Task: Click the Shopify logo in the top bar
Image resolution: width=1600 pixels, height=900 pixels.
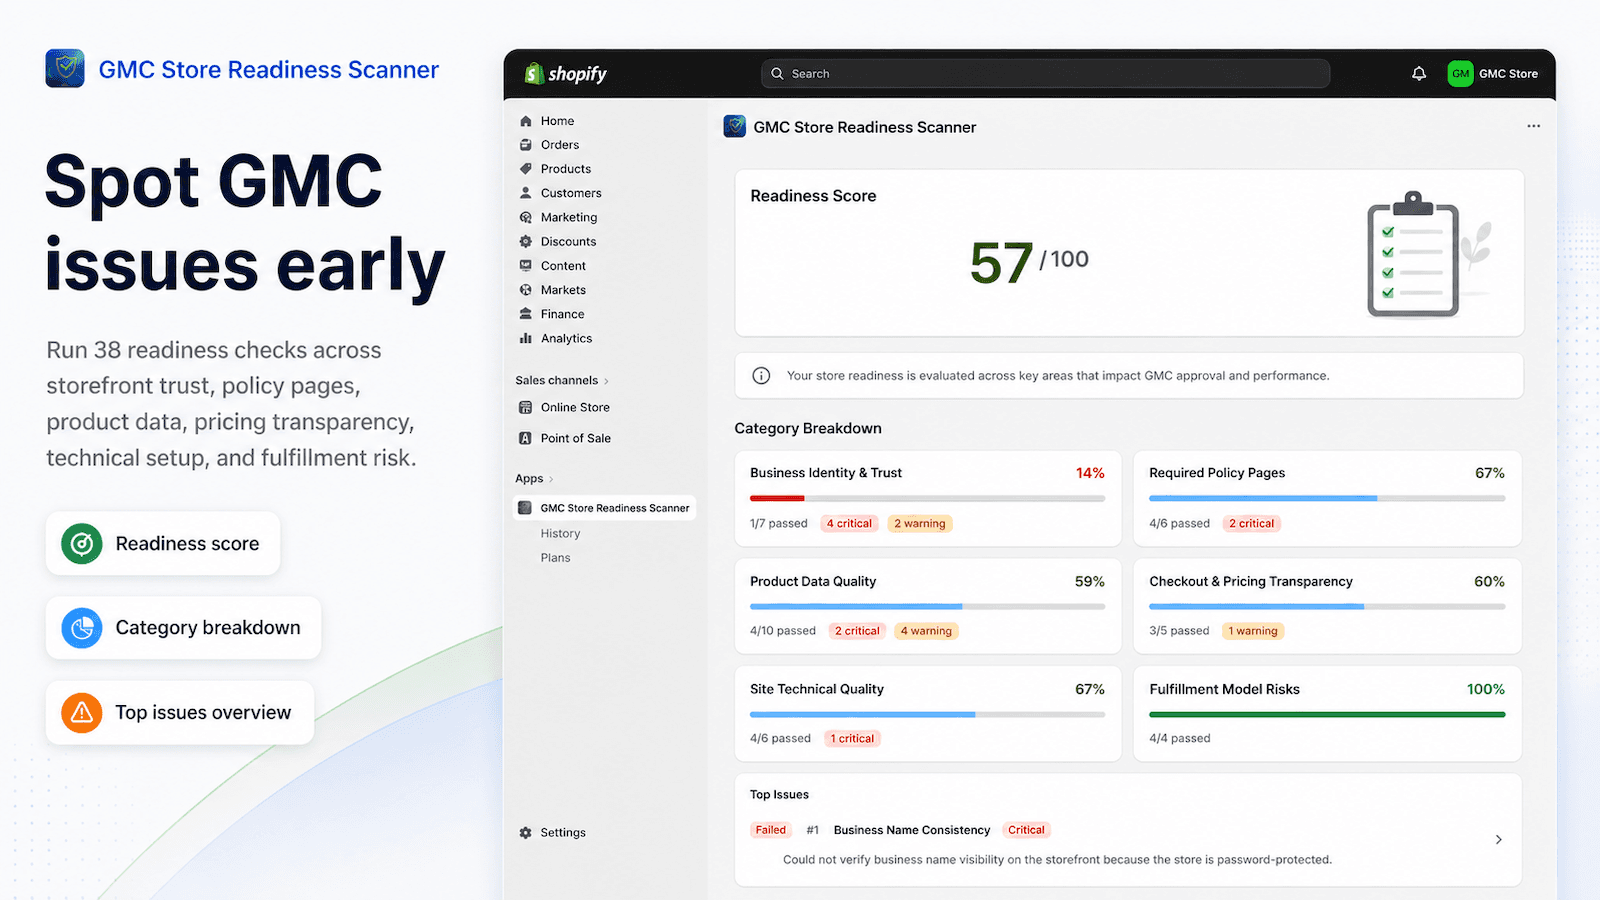Action: pos(565,73)
